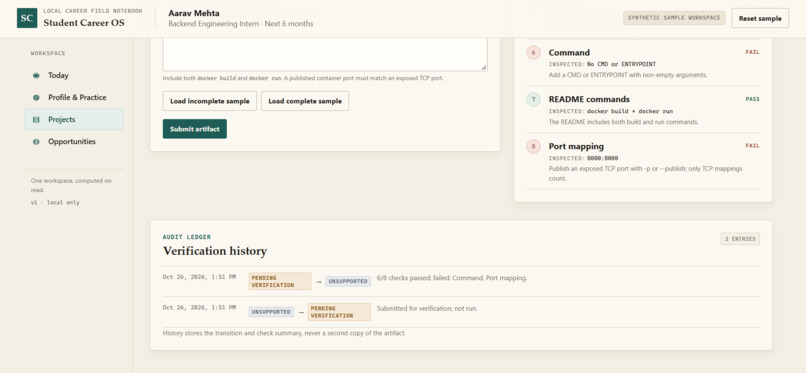Click the Projects sidebar icon

coord(36,120)
